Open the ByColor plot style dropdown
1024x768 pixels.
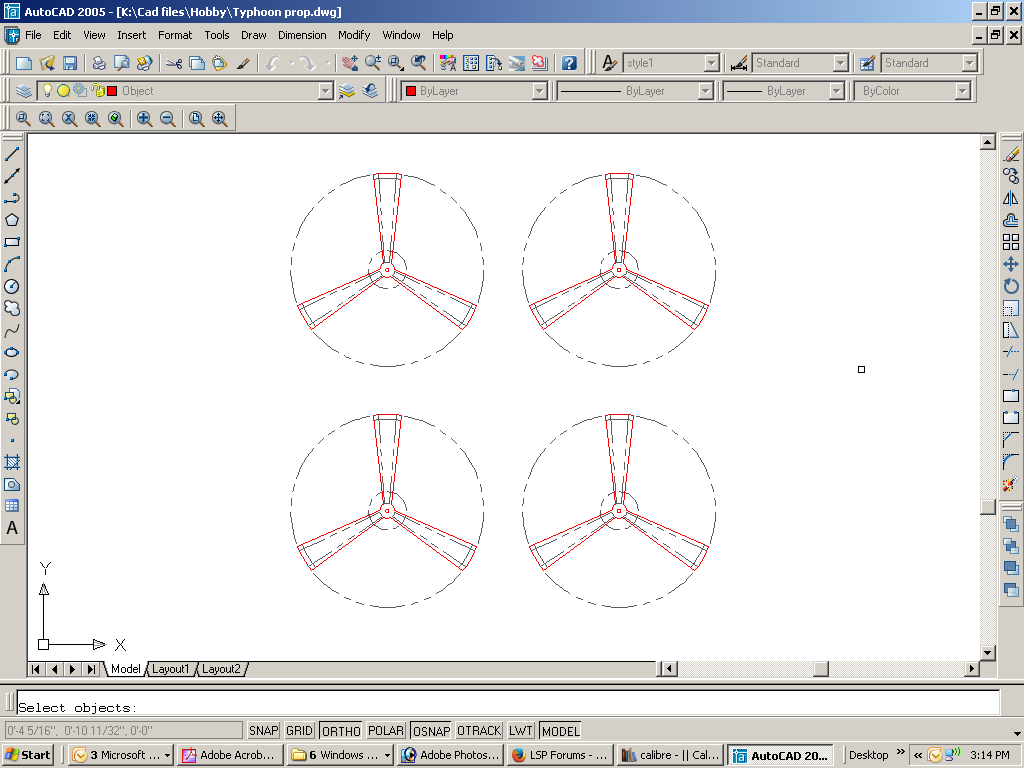click(962, 91)
